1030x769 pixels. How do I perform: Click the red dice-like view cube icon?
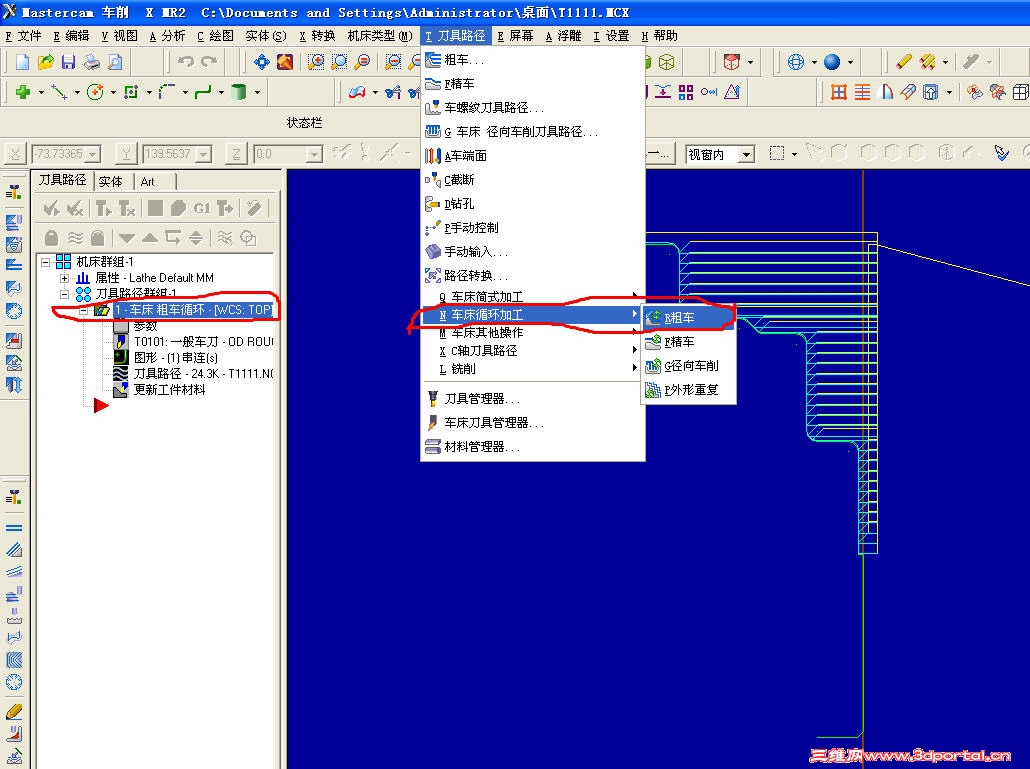pyautogui.click(x=732, y=62)
